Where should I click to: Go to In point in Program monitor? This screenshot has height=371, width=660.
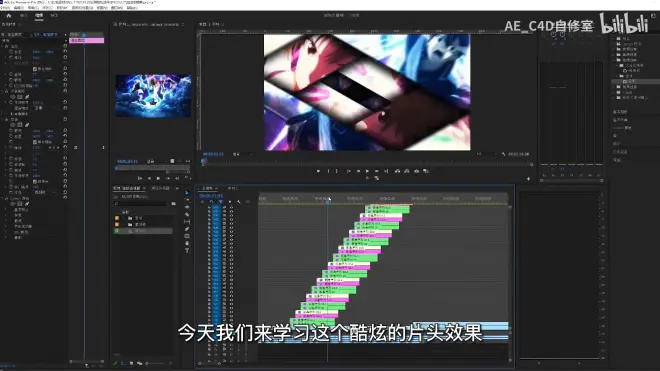coord(349,171)
